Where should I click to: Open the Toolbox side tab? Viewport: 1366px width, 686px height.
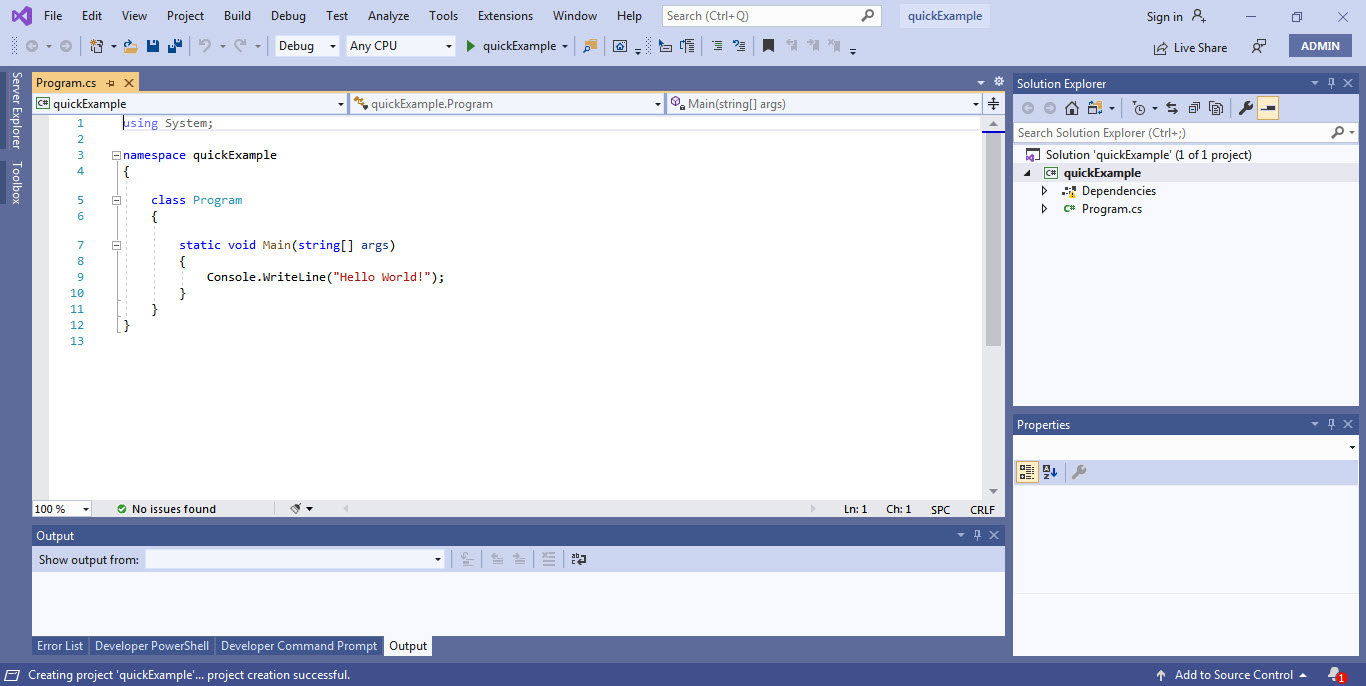point(15,183)
